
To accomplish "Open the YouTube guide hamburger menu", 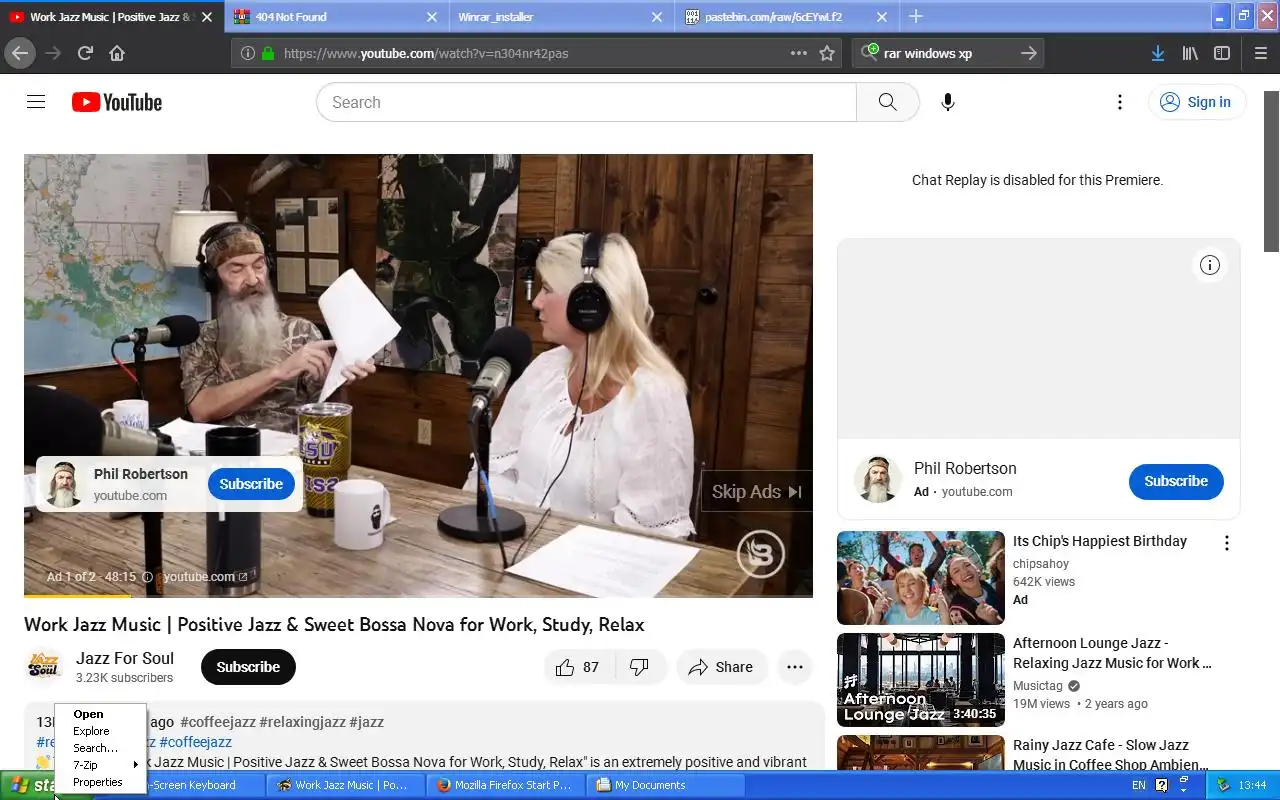I will (x=36, y=102).
